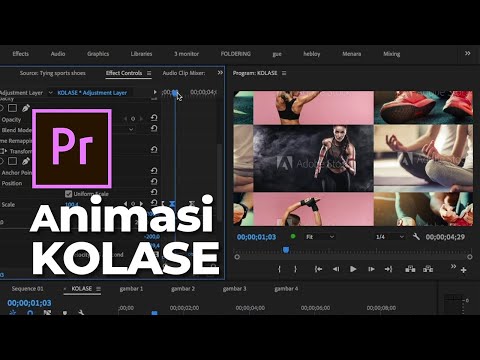Show more workspaces overflow chevron

[468, 53]
